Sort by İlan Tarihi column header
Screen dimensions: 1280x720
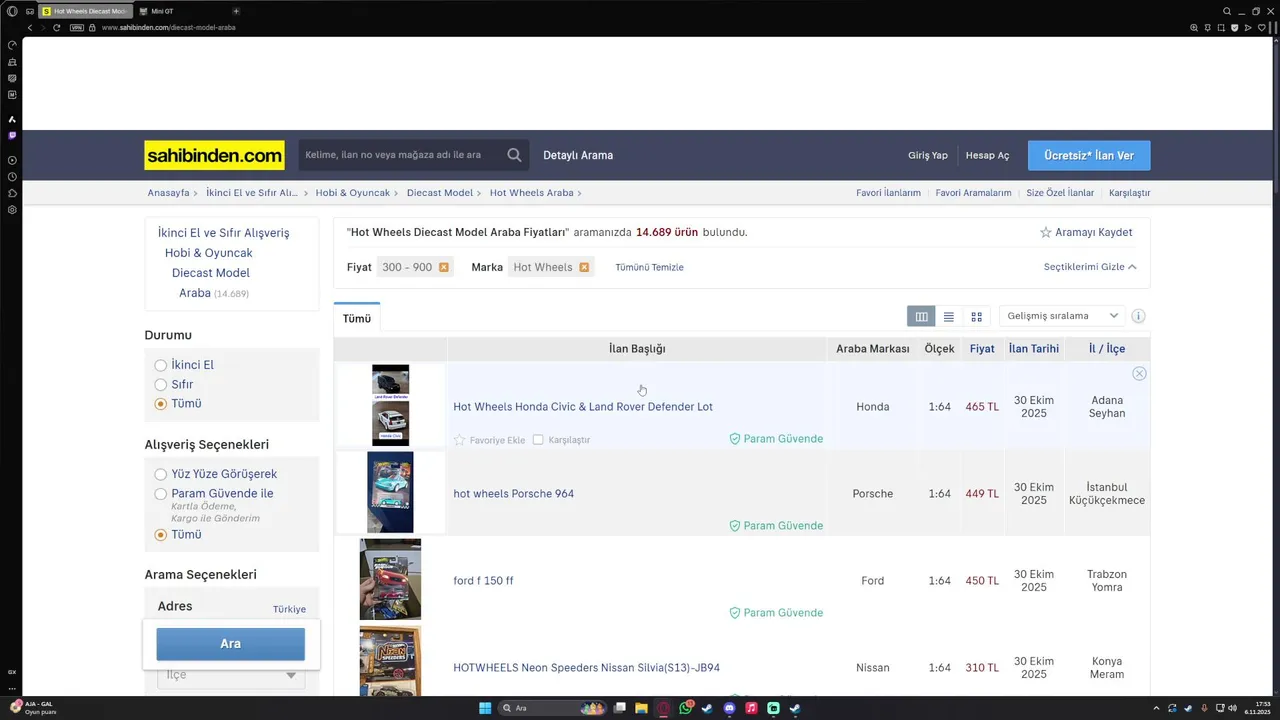point(1034,349)
